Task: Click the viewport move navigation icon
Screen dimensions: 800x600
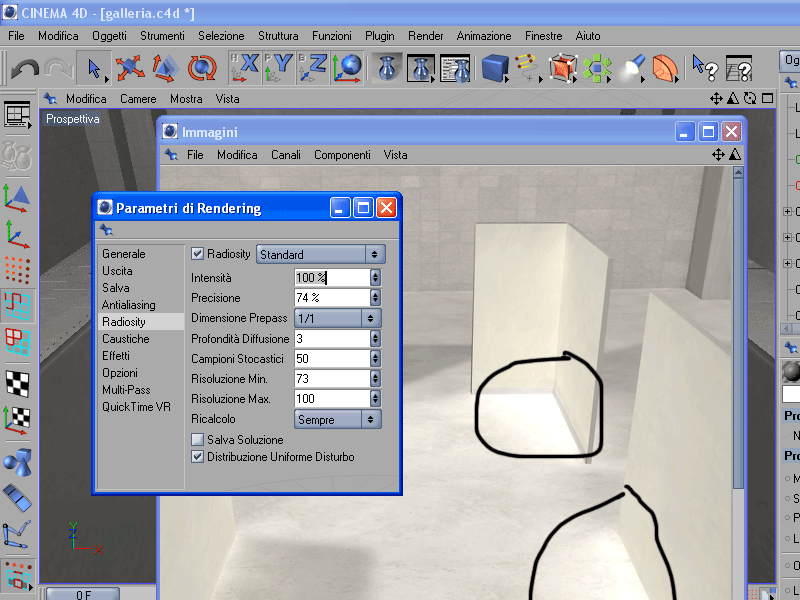Action: click(x=716, y=98)
